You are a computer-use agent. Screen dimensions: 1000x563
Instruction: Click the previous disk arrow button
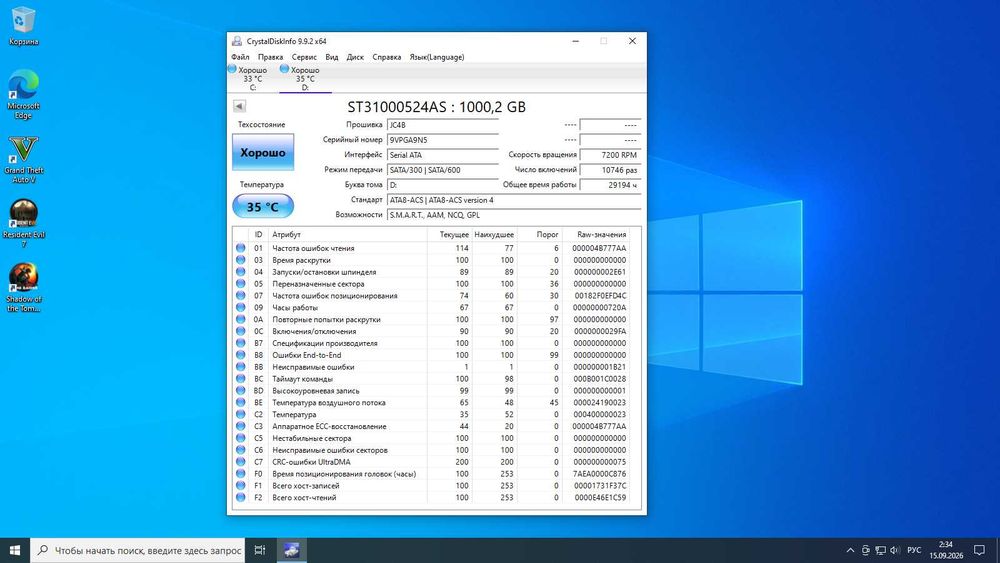point(239,106)
